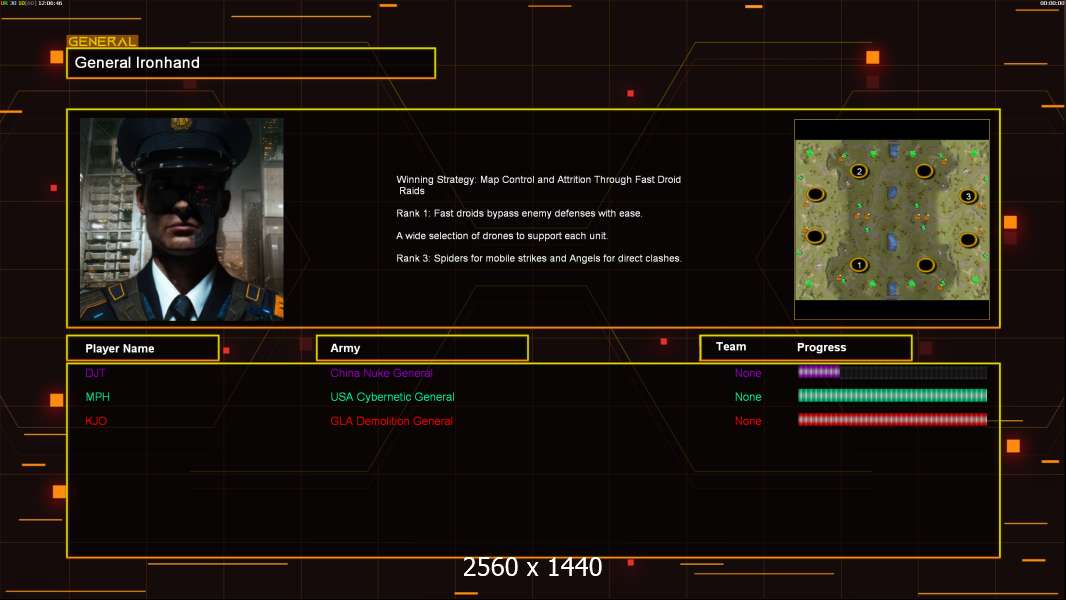Click the elapsed timer at top right
The image size is (1066, 600).
[x=1052, y=3]
